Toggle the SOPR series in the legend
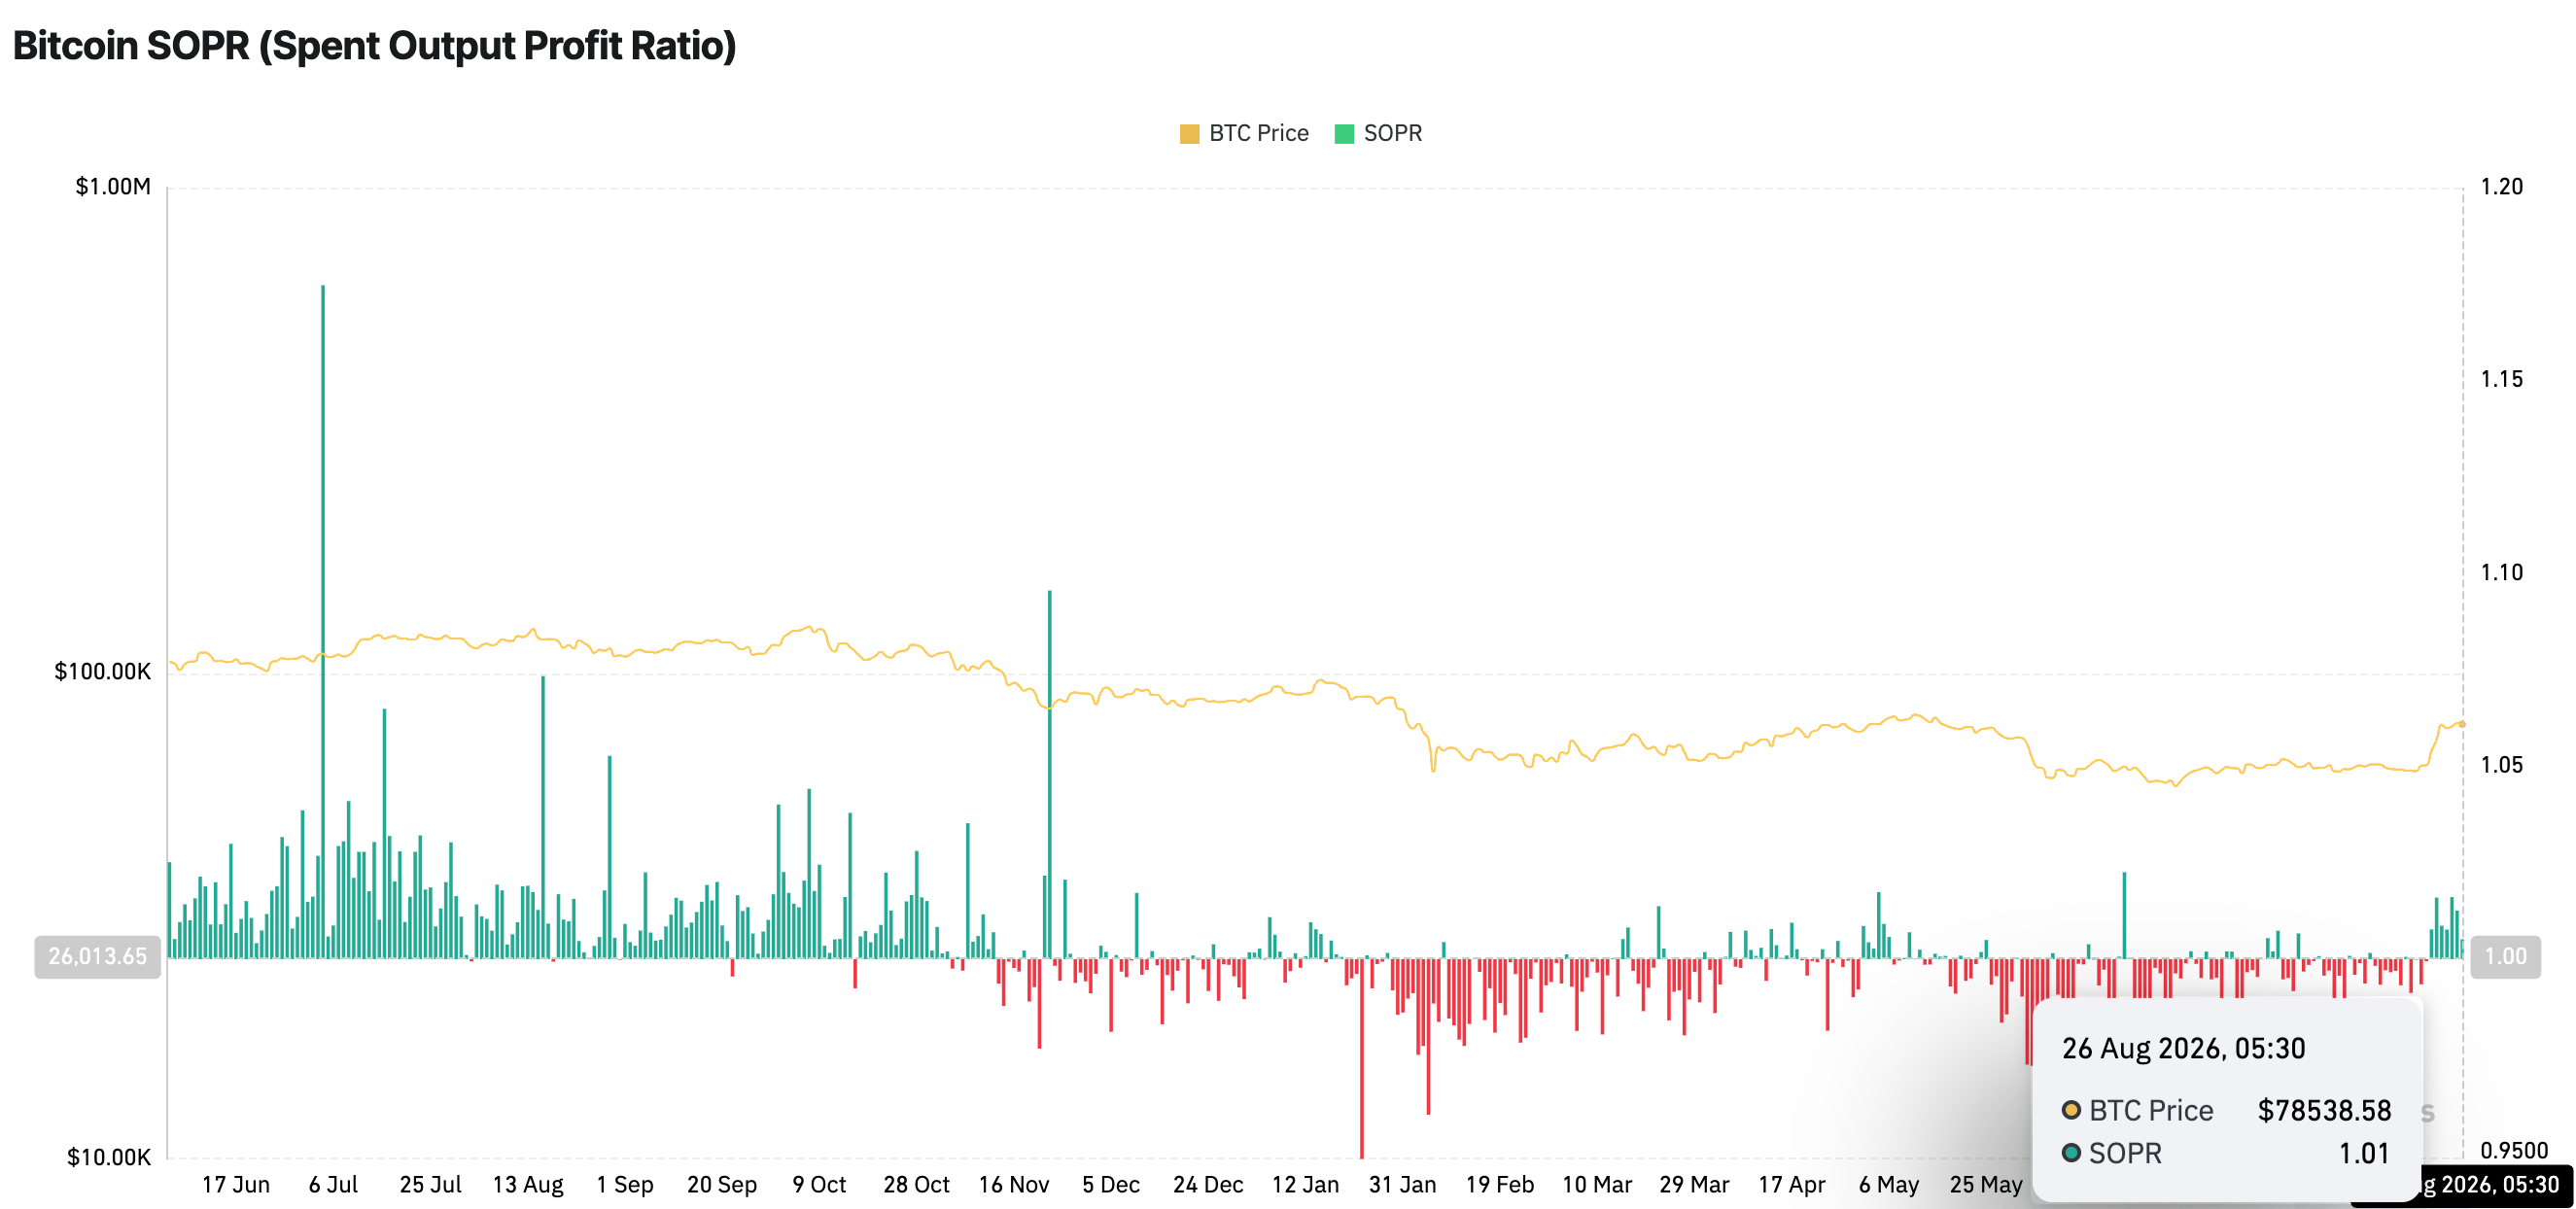The height and width of the screenshot is (1209, 2576). [1378, 133]
